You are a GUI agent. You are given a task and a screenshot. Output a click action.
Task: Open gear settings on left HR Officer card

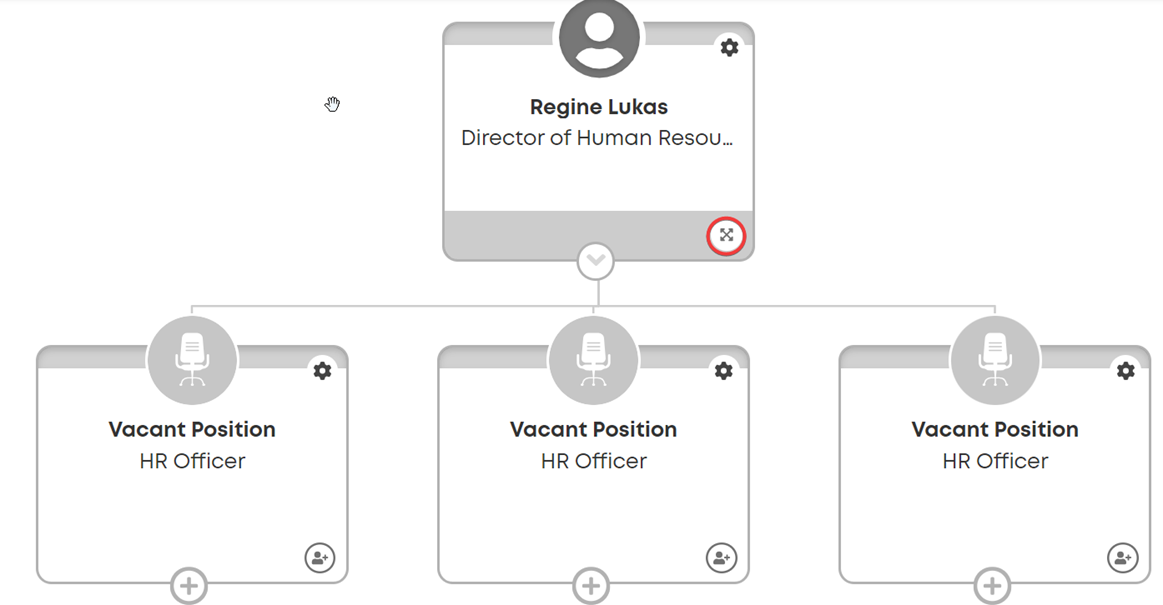point(322,370)
